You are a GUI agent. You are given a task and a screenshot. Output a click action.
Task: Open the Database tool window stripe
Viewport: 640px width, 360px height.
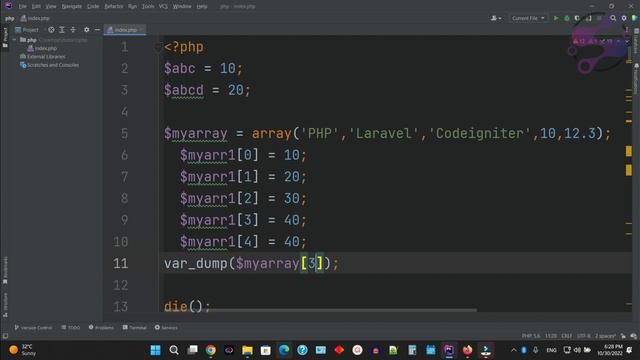click(636, 41)
